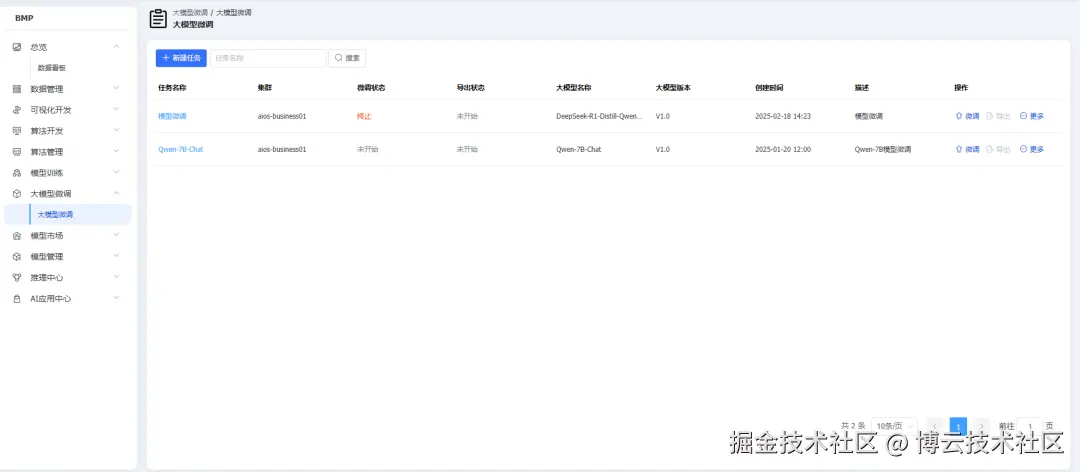Click DeepSeek-R1-Distill-Qwen model name cell
Screen dimensions: 1080x472
click(599, 116)
